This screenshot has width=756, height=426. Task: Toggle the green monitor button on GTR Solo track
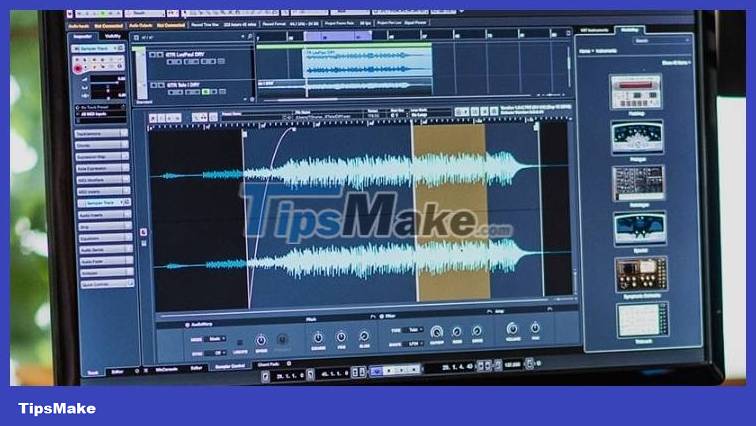click(x=206, y=92)
